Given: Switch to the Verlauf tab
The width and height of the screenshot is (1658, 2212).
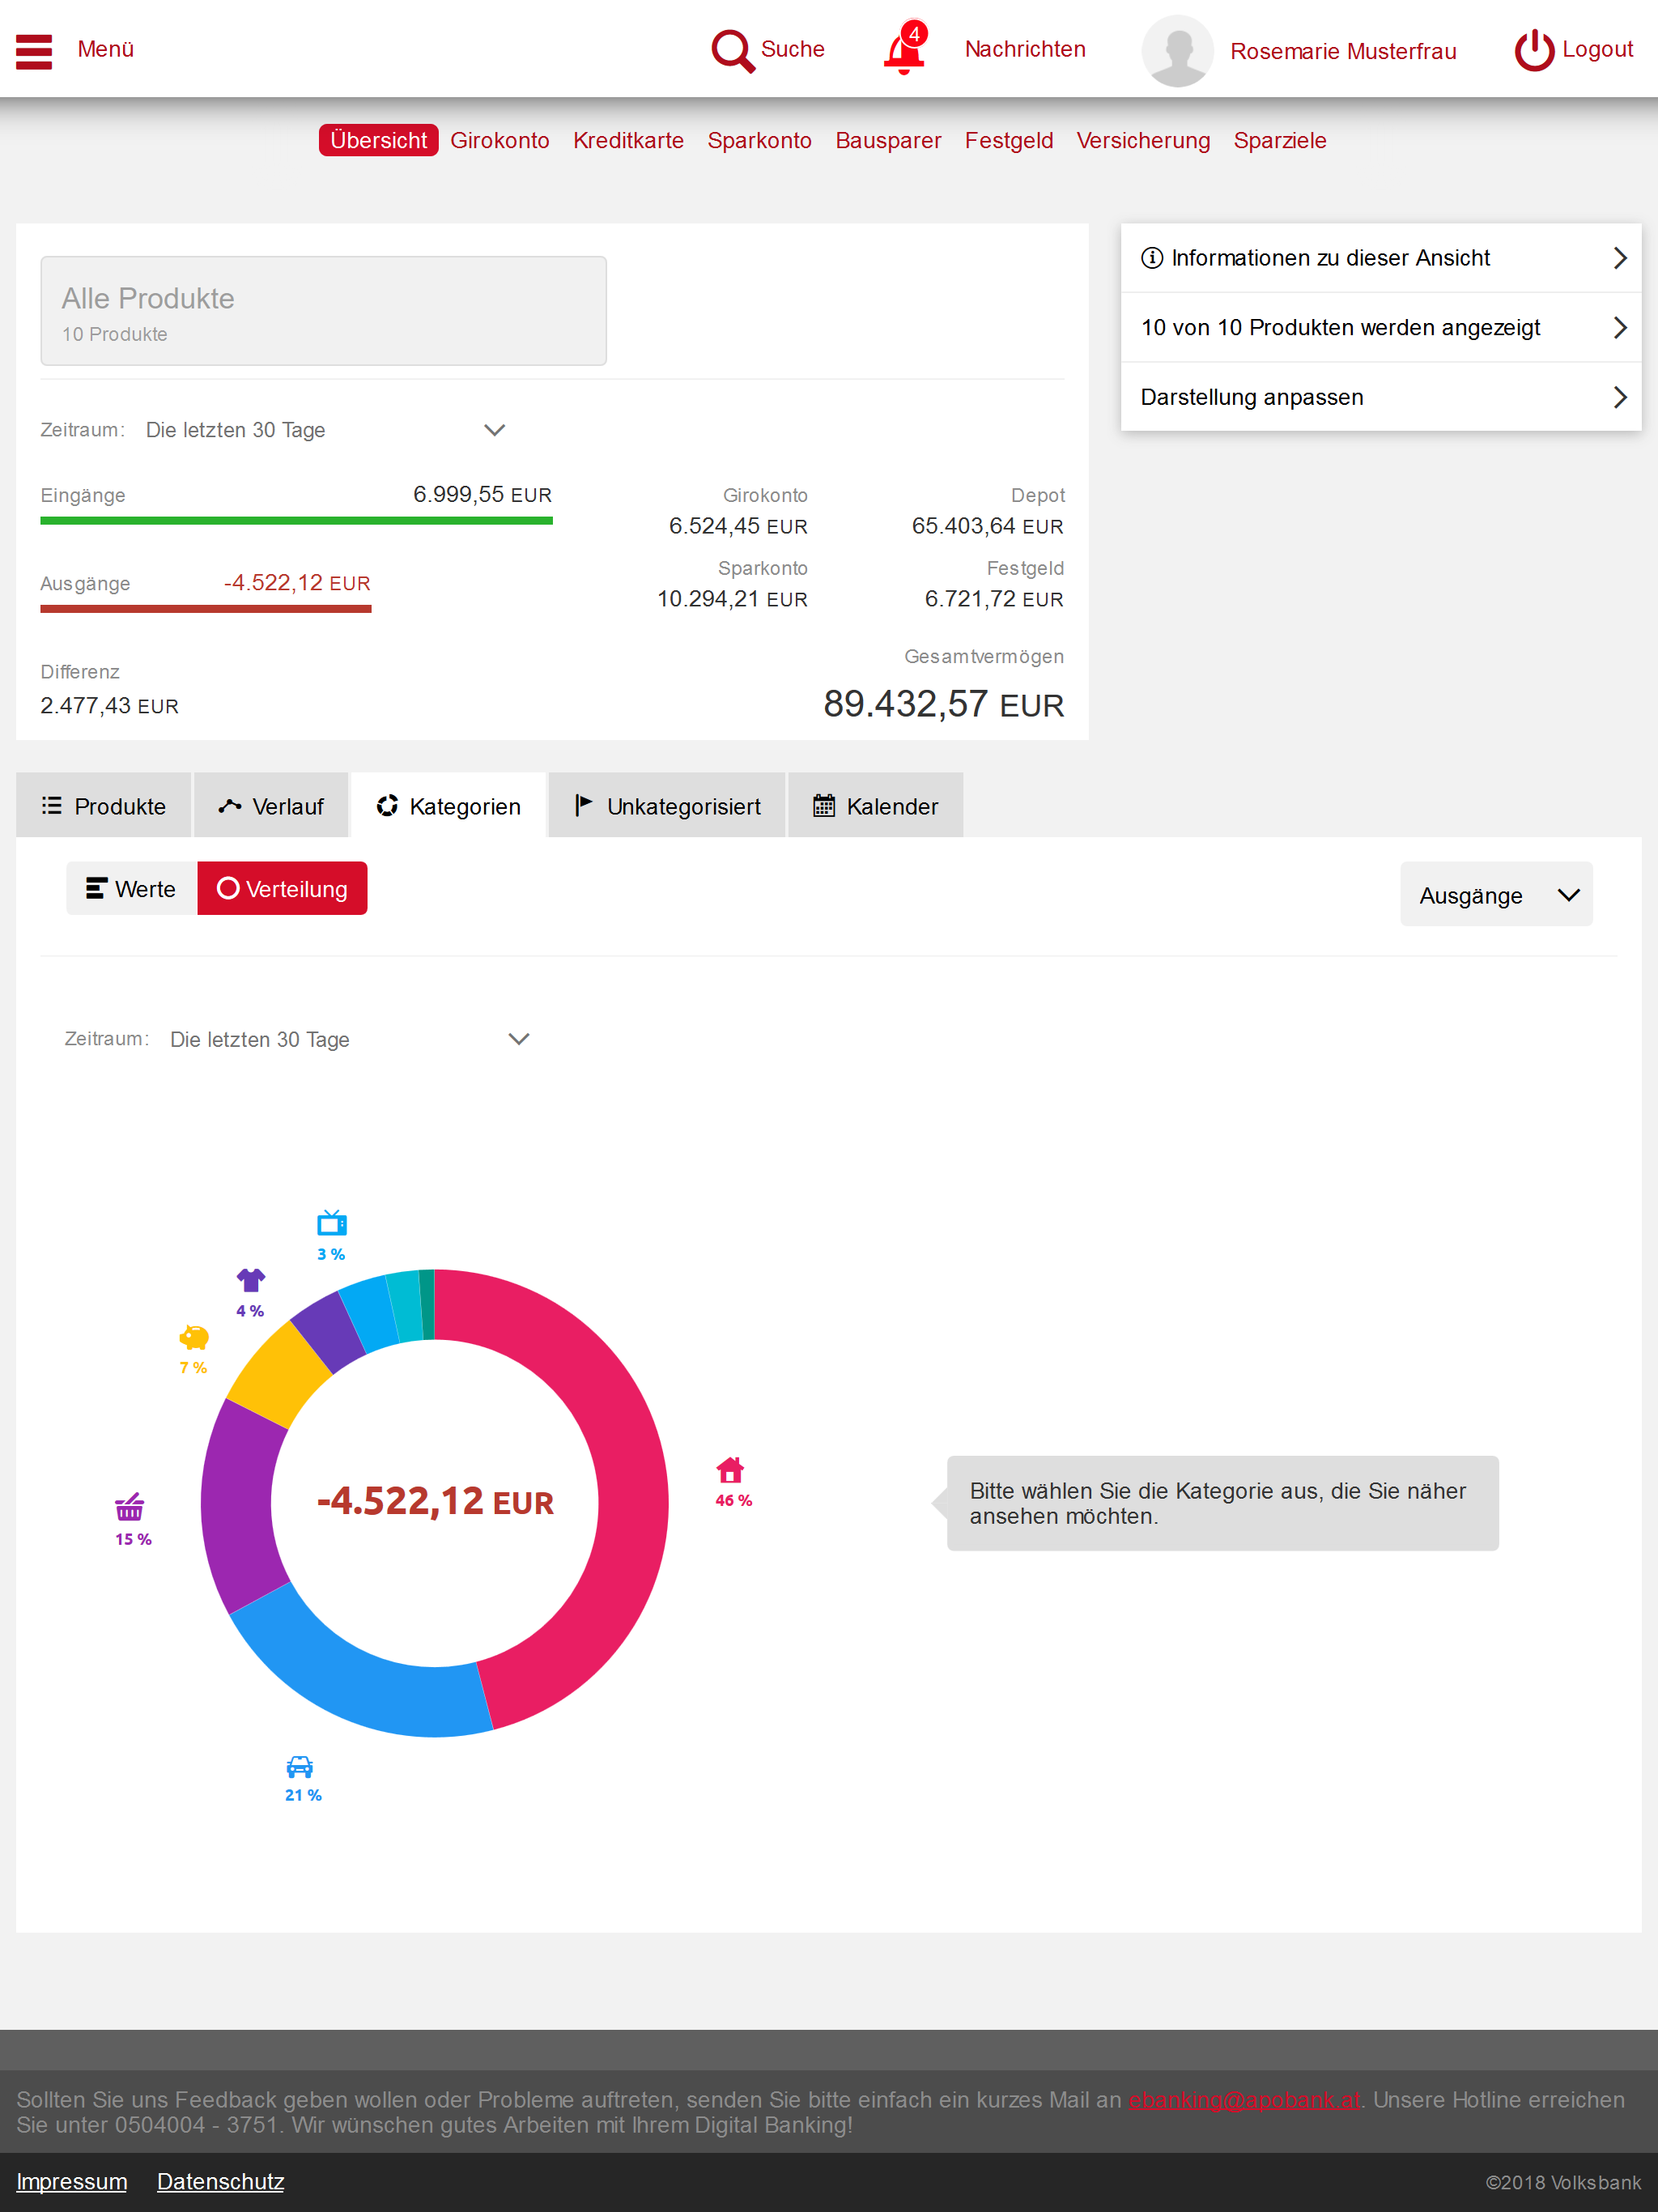Looking at the screenshot, I should [271, 806].
